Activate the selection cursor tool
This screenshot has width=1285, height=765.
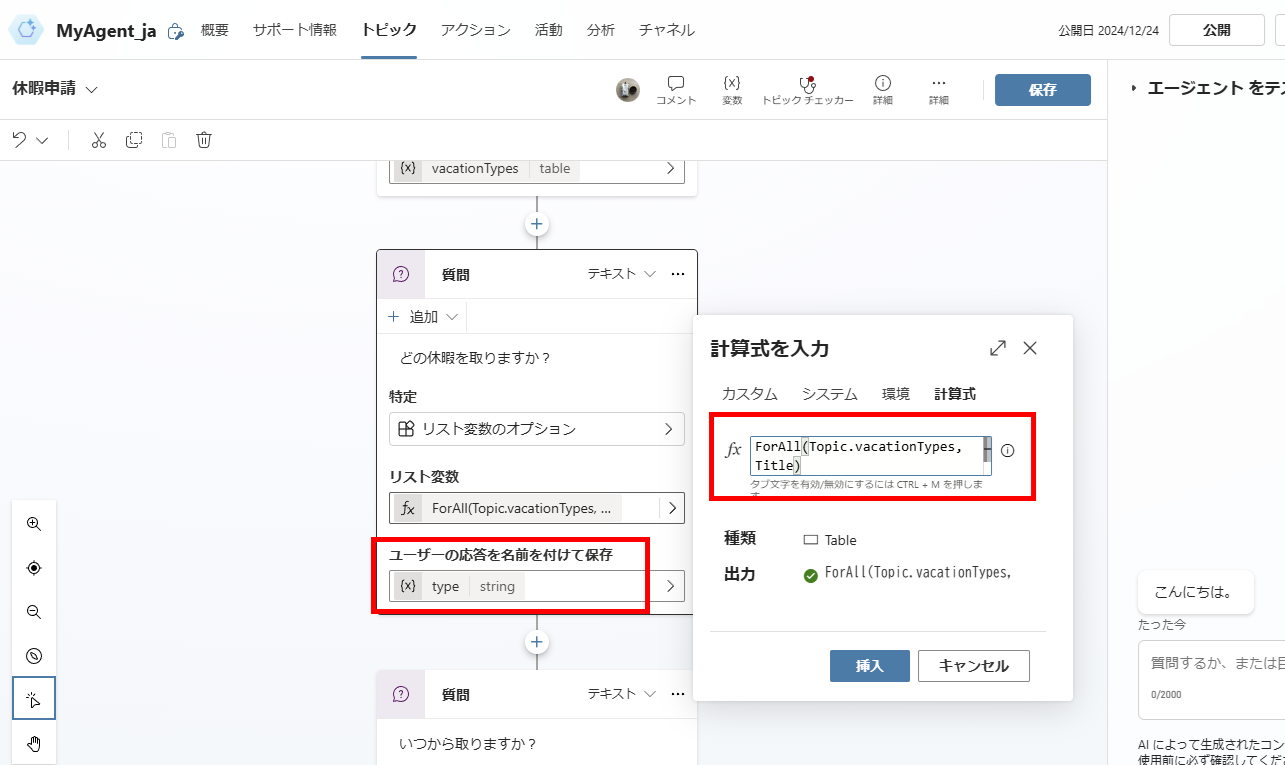[33, 698]
